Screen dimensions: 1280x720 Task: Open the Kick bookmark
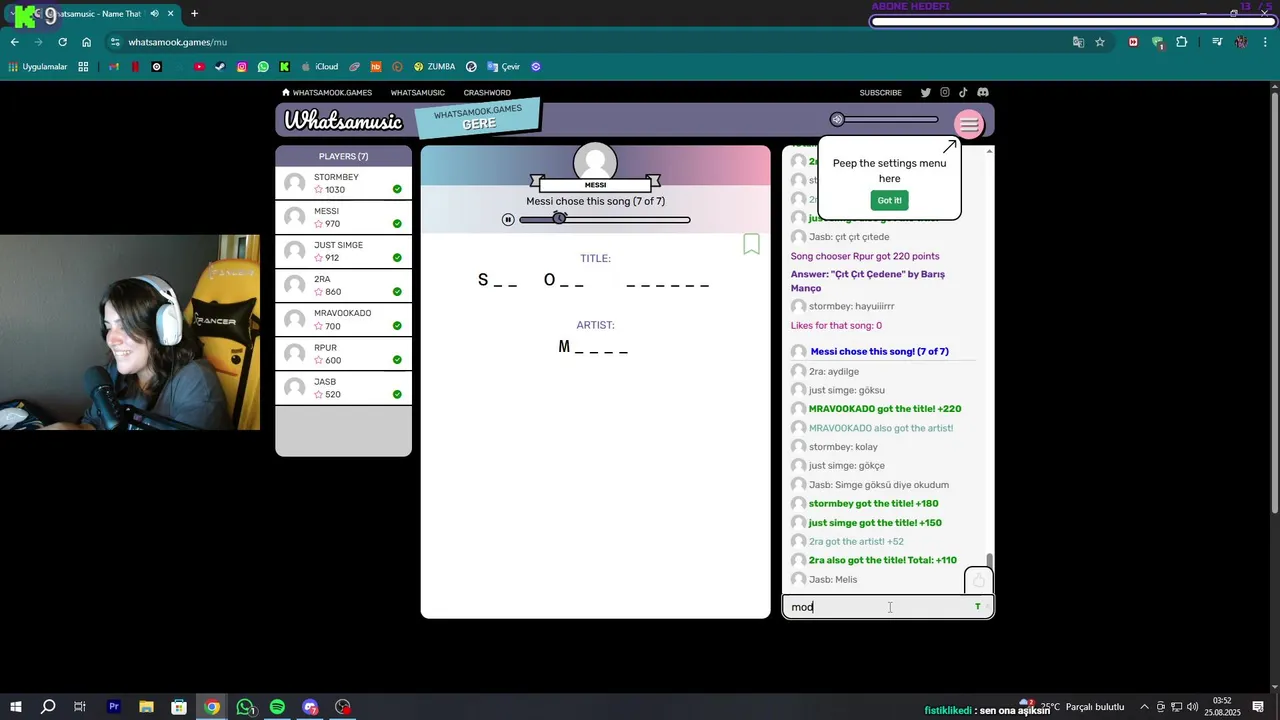tap(285, 67)
